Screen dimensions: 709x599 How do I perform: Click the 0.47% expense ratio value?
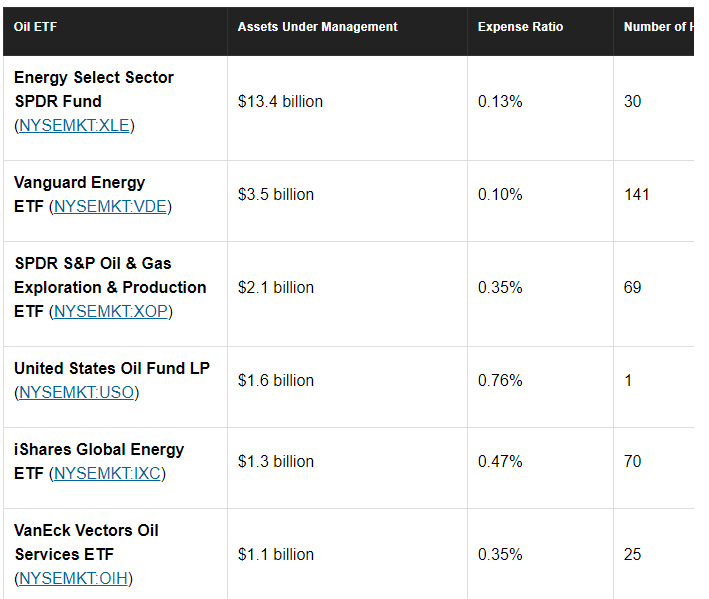tap(500, 462)
